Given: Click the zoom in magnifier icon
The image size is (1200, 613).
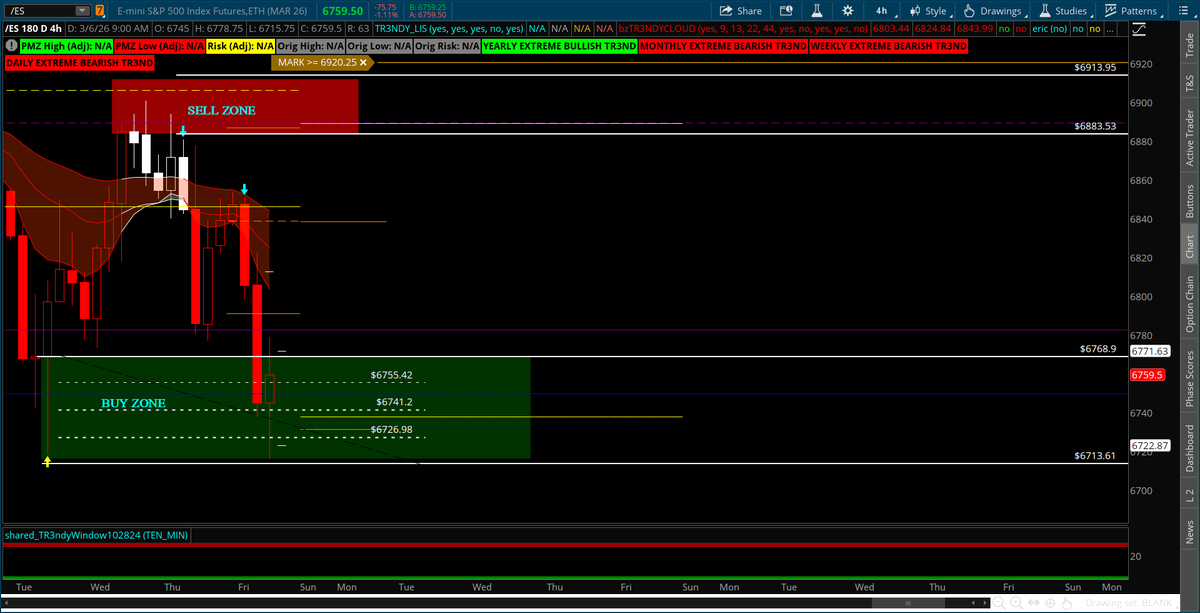Looking at the screenshot, I should (1016, 603).
